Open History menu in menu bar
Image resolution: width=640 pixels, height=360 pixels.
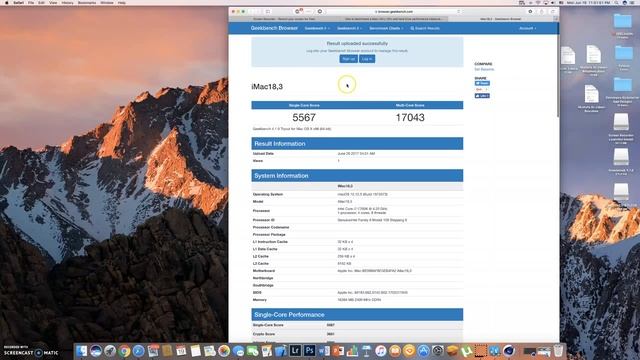(x=67, y=2)
